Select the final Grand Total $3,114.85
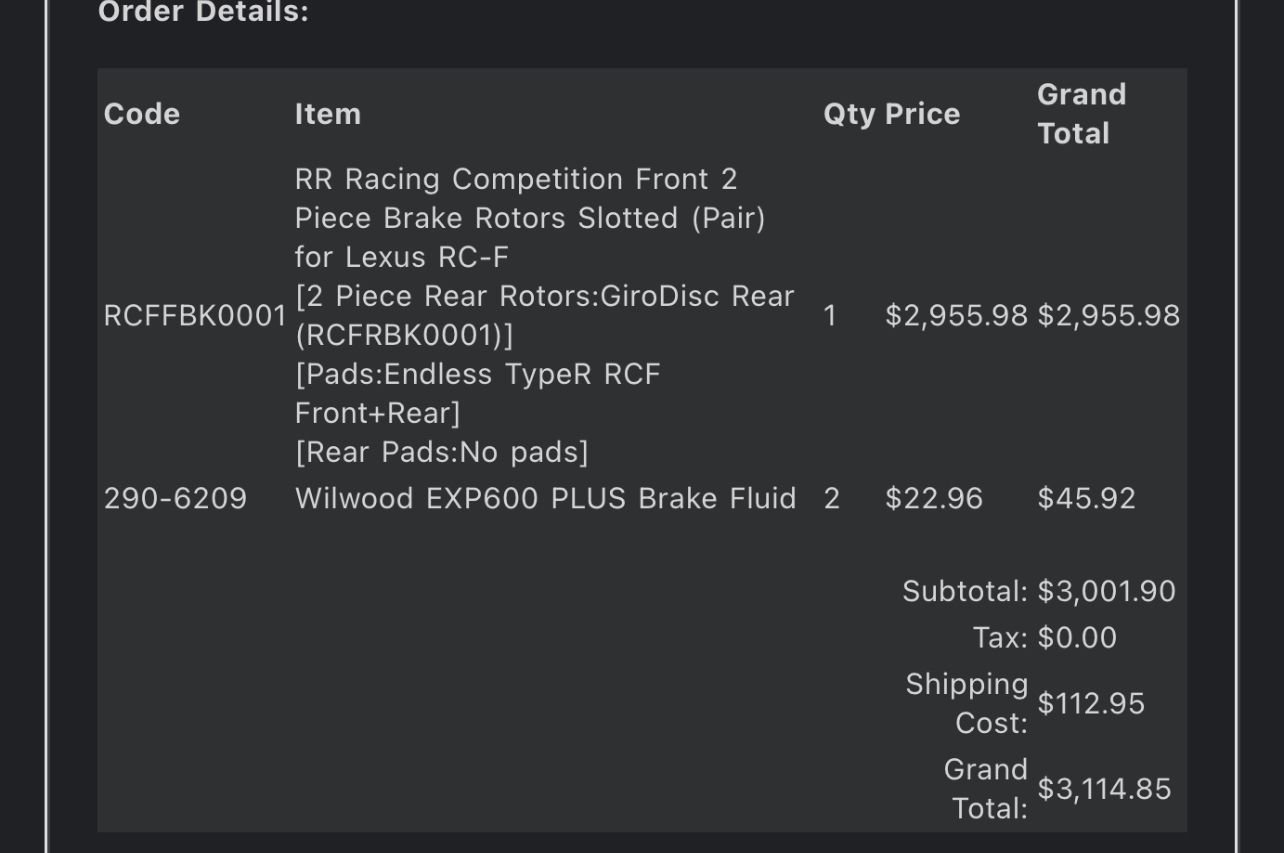The image size is (1284, 853). click(x=1104, y=789)
